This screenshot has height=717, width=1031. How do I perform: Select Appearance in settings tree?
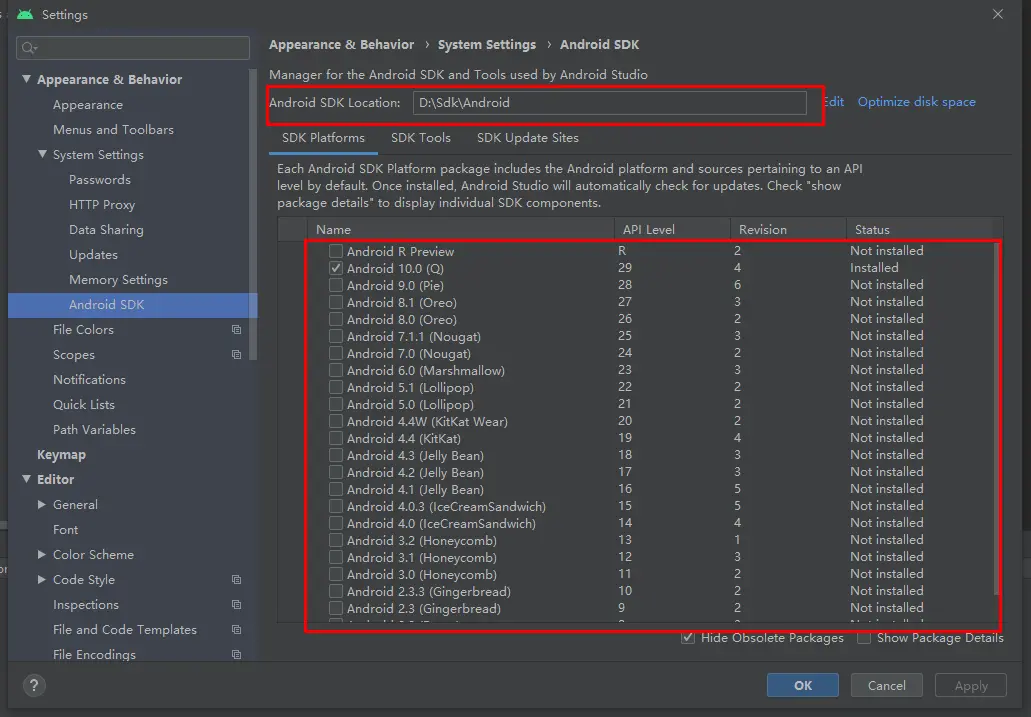click(88, 105)
